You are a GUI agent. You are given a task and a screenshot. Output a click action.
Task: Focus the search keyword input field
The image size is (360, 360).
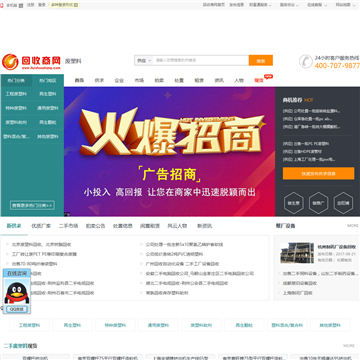pos(201,60)
